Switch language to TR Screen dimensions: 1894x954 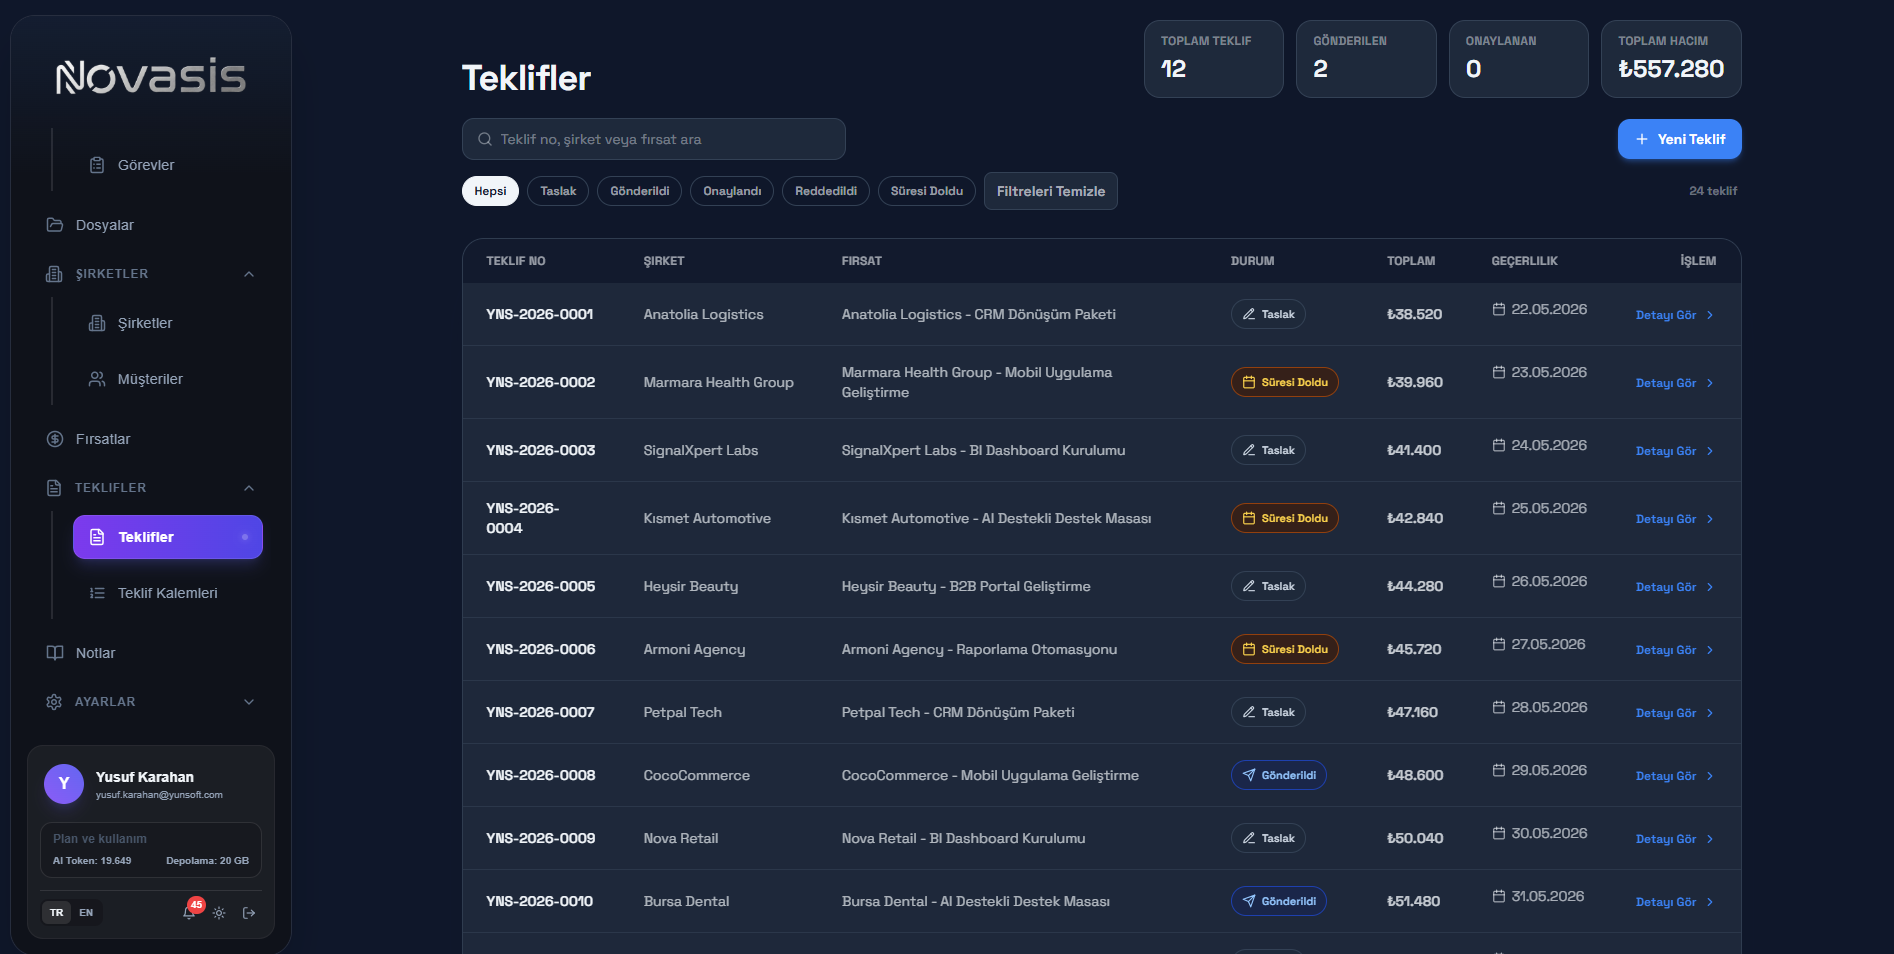[x=57, y=913]
